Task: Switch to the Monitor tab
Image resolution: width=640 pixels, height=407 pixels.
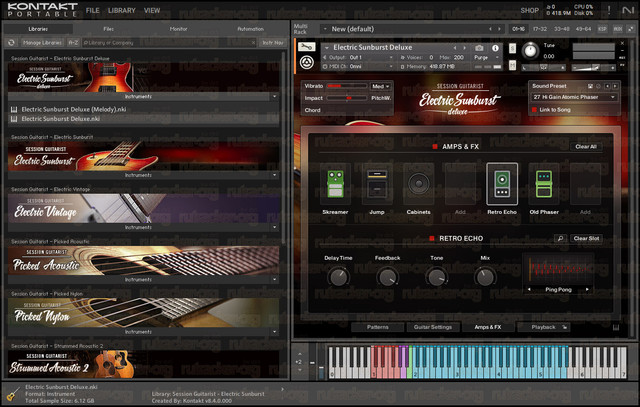Action: tap(178, 29)
